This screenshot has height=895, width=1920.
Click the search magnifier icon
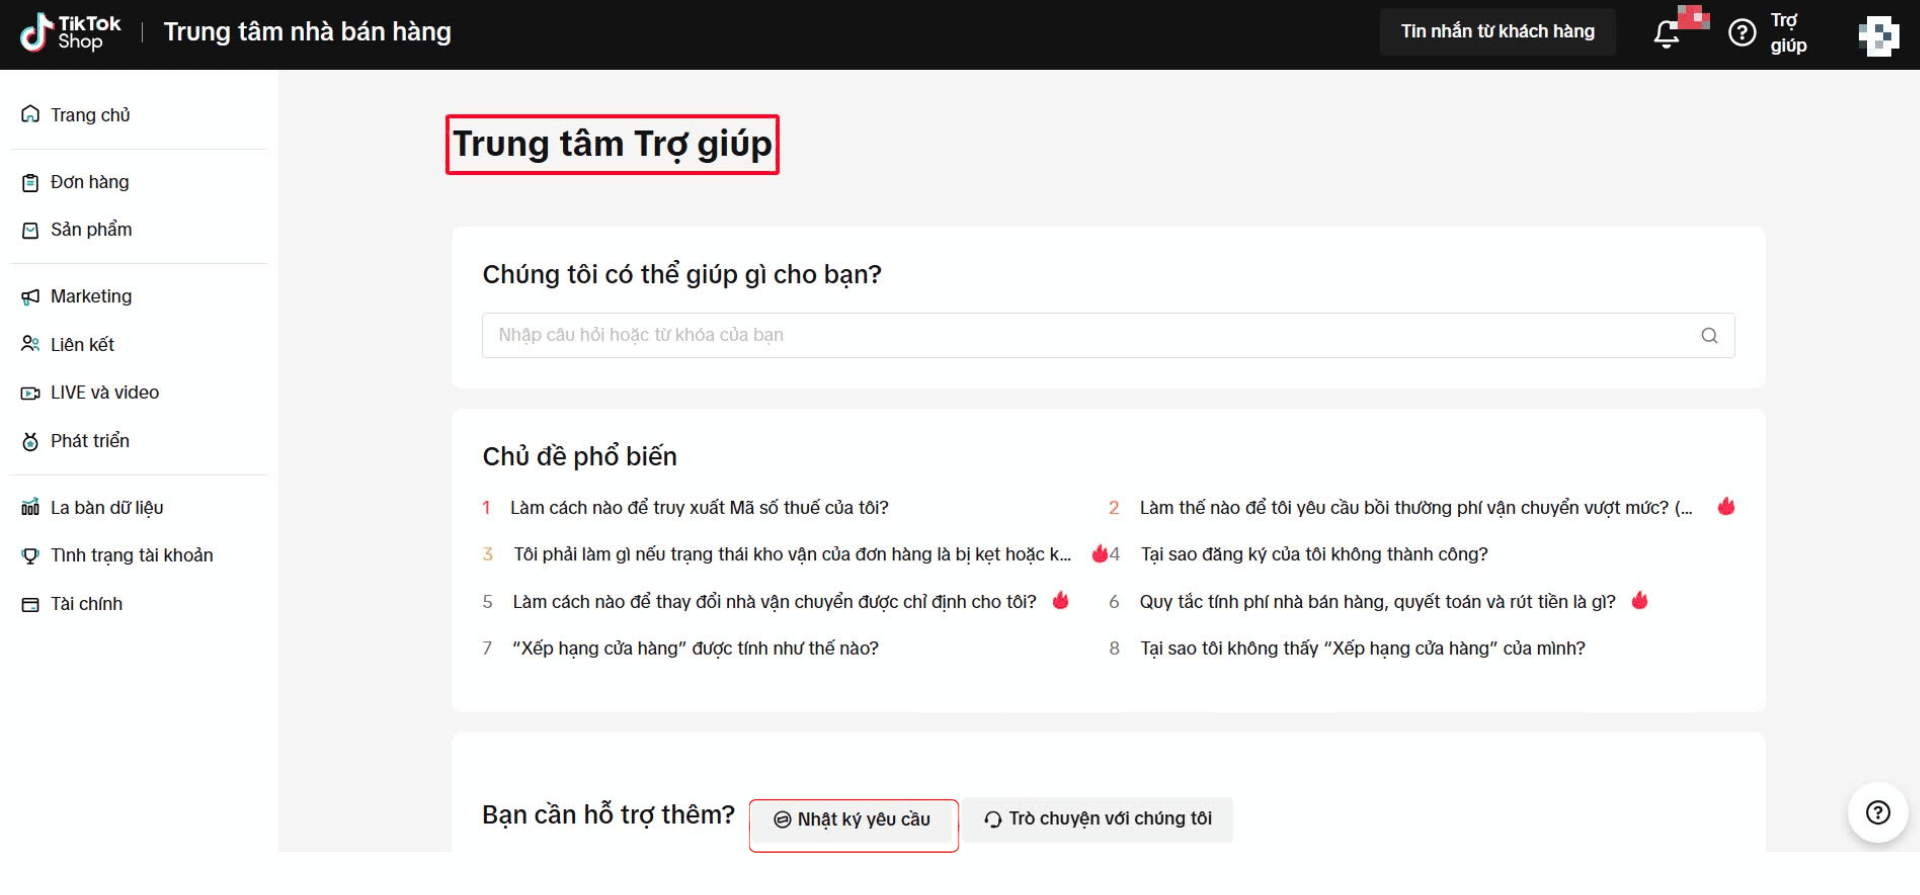(1709, 336)
